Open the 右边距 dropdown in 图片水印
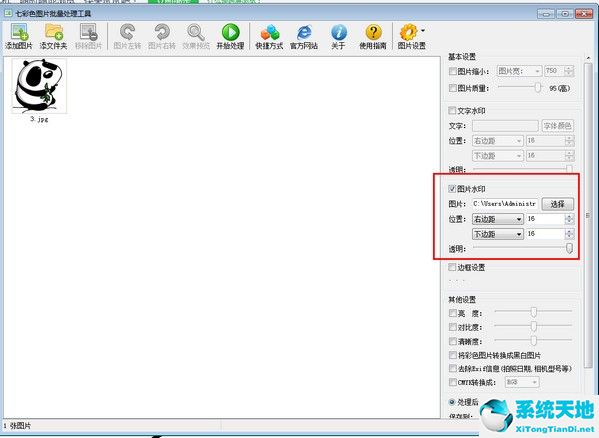The width and height of the screenshot is (599, 438). coord(497,219)
